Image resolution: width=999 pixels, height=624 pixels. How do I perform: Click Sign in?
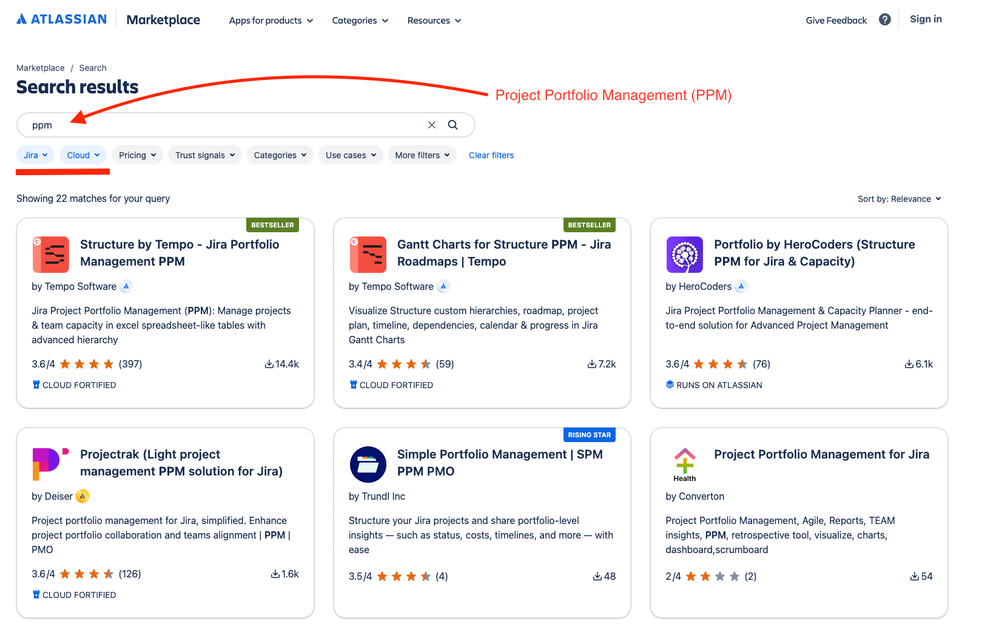click(x=926, y=19)
